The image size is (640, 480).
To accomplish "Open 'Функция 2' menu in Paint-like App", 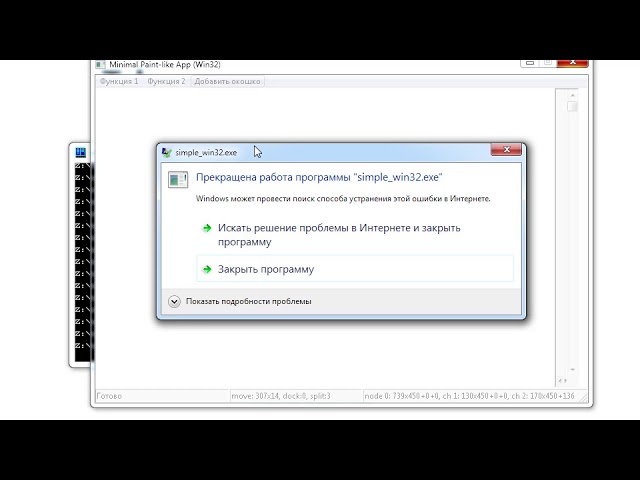I will click(166, 81).
